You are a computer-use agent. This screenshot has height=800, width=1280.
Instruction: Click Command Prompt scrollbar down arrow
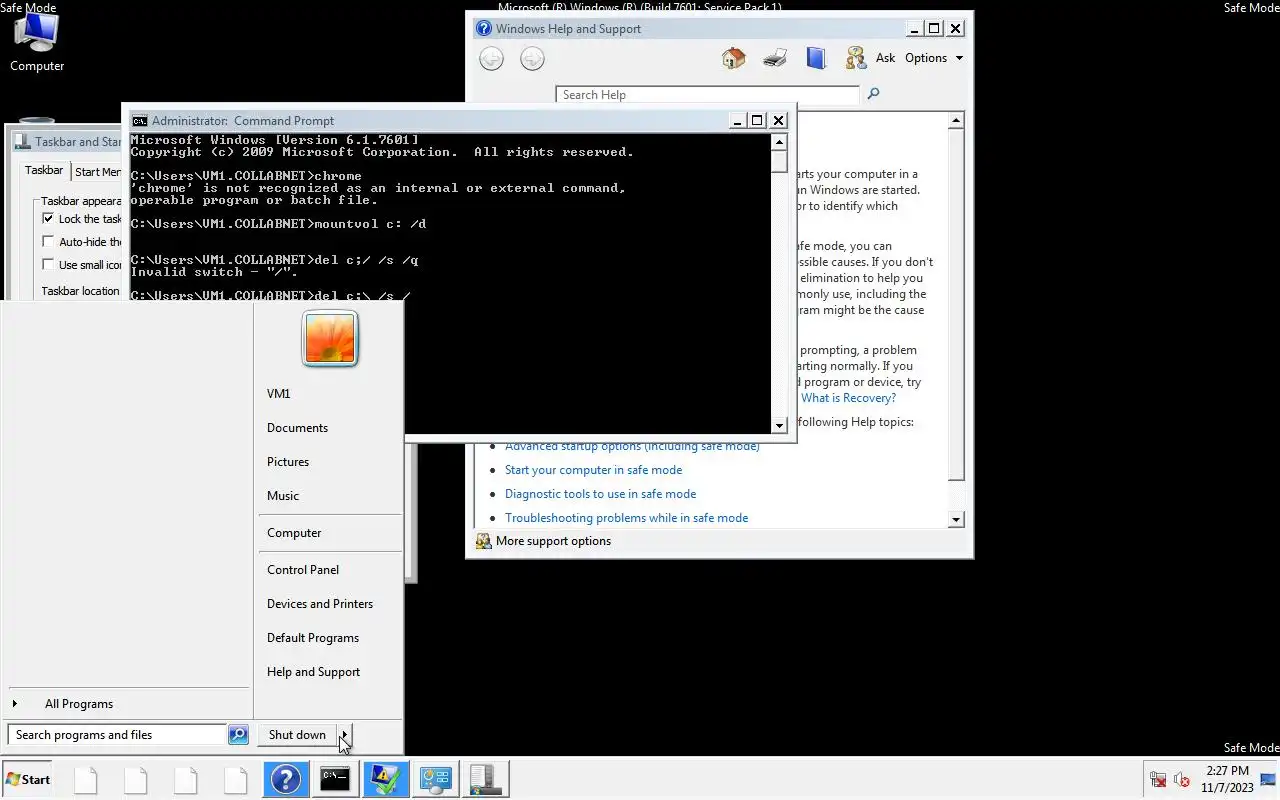(780, 424)
